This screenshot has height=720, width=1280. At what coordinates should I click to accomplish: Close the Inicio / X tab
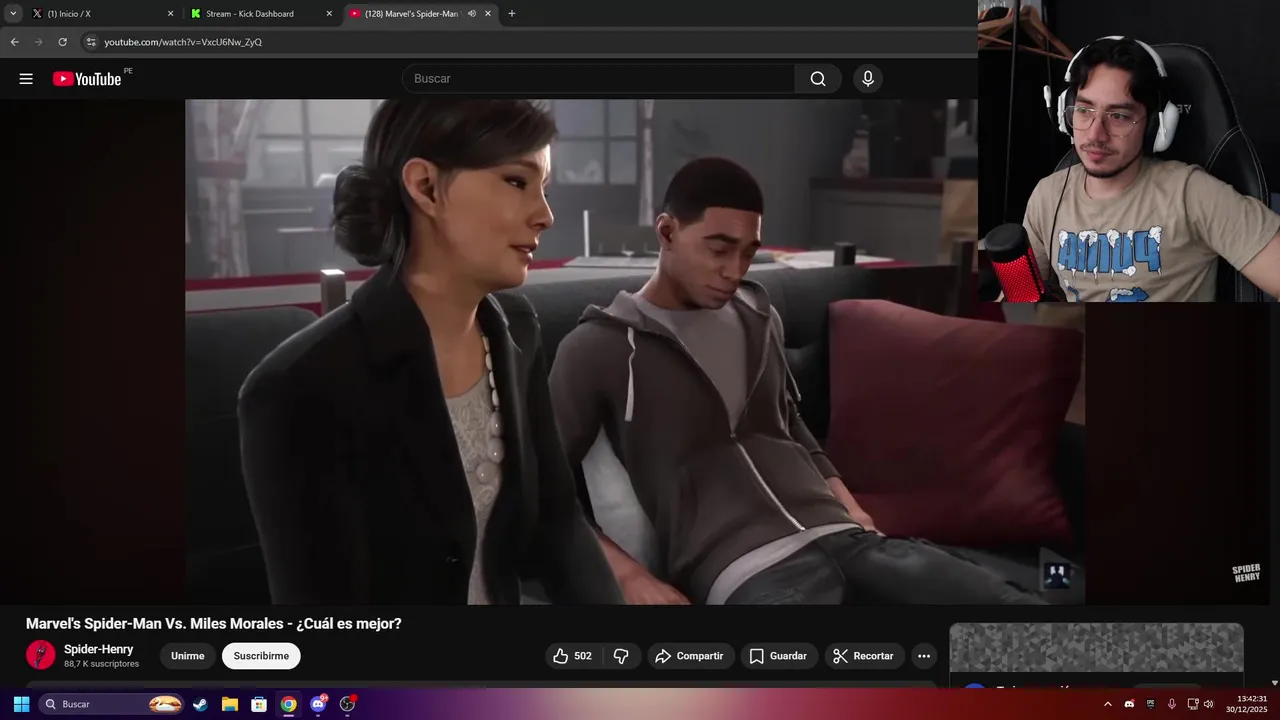170,14
